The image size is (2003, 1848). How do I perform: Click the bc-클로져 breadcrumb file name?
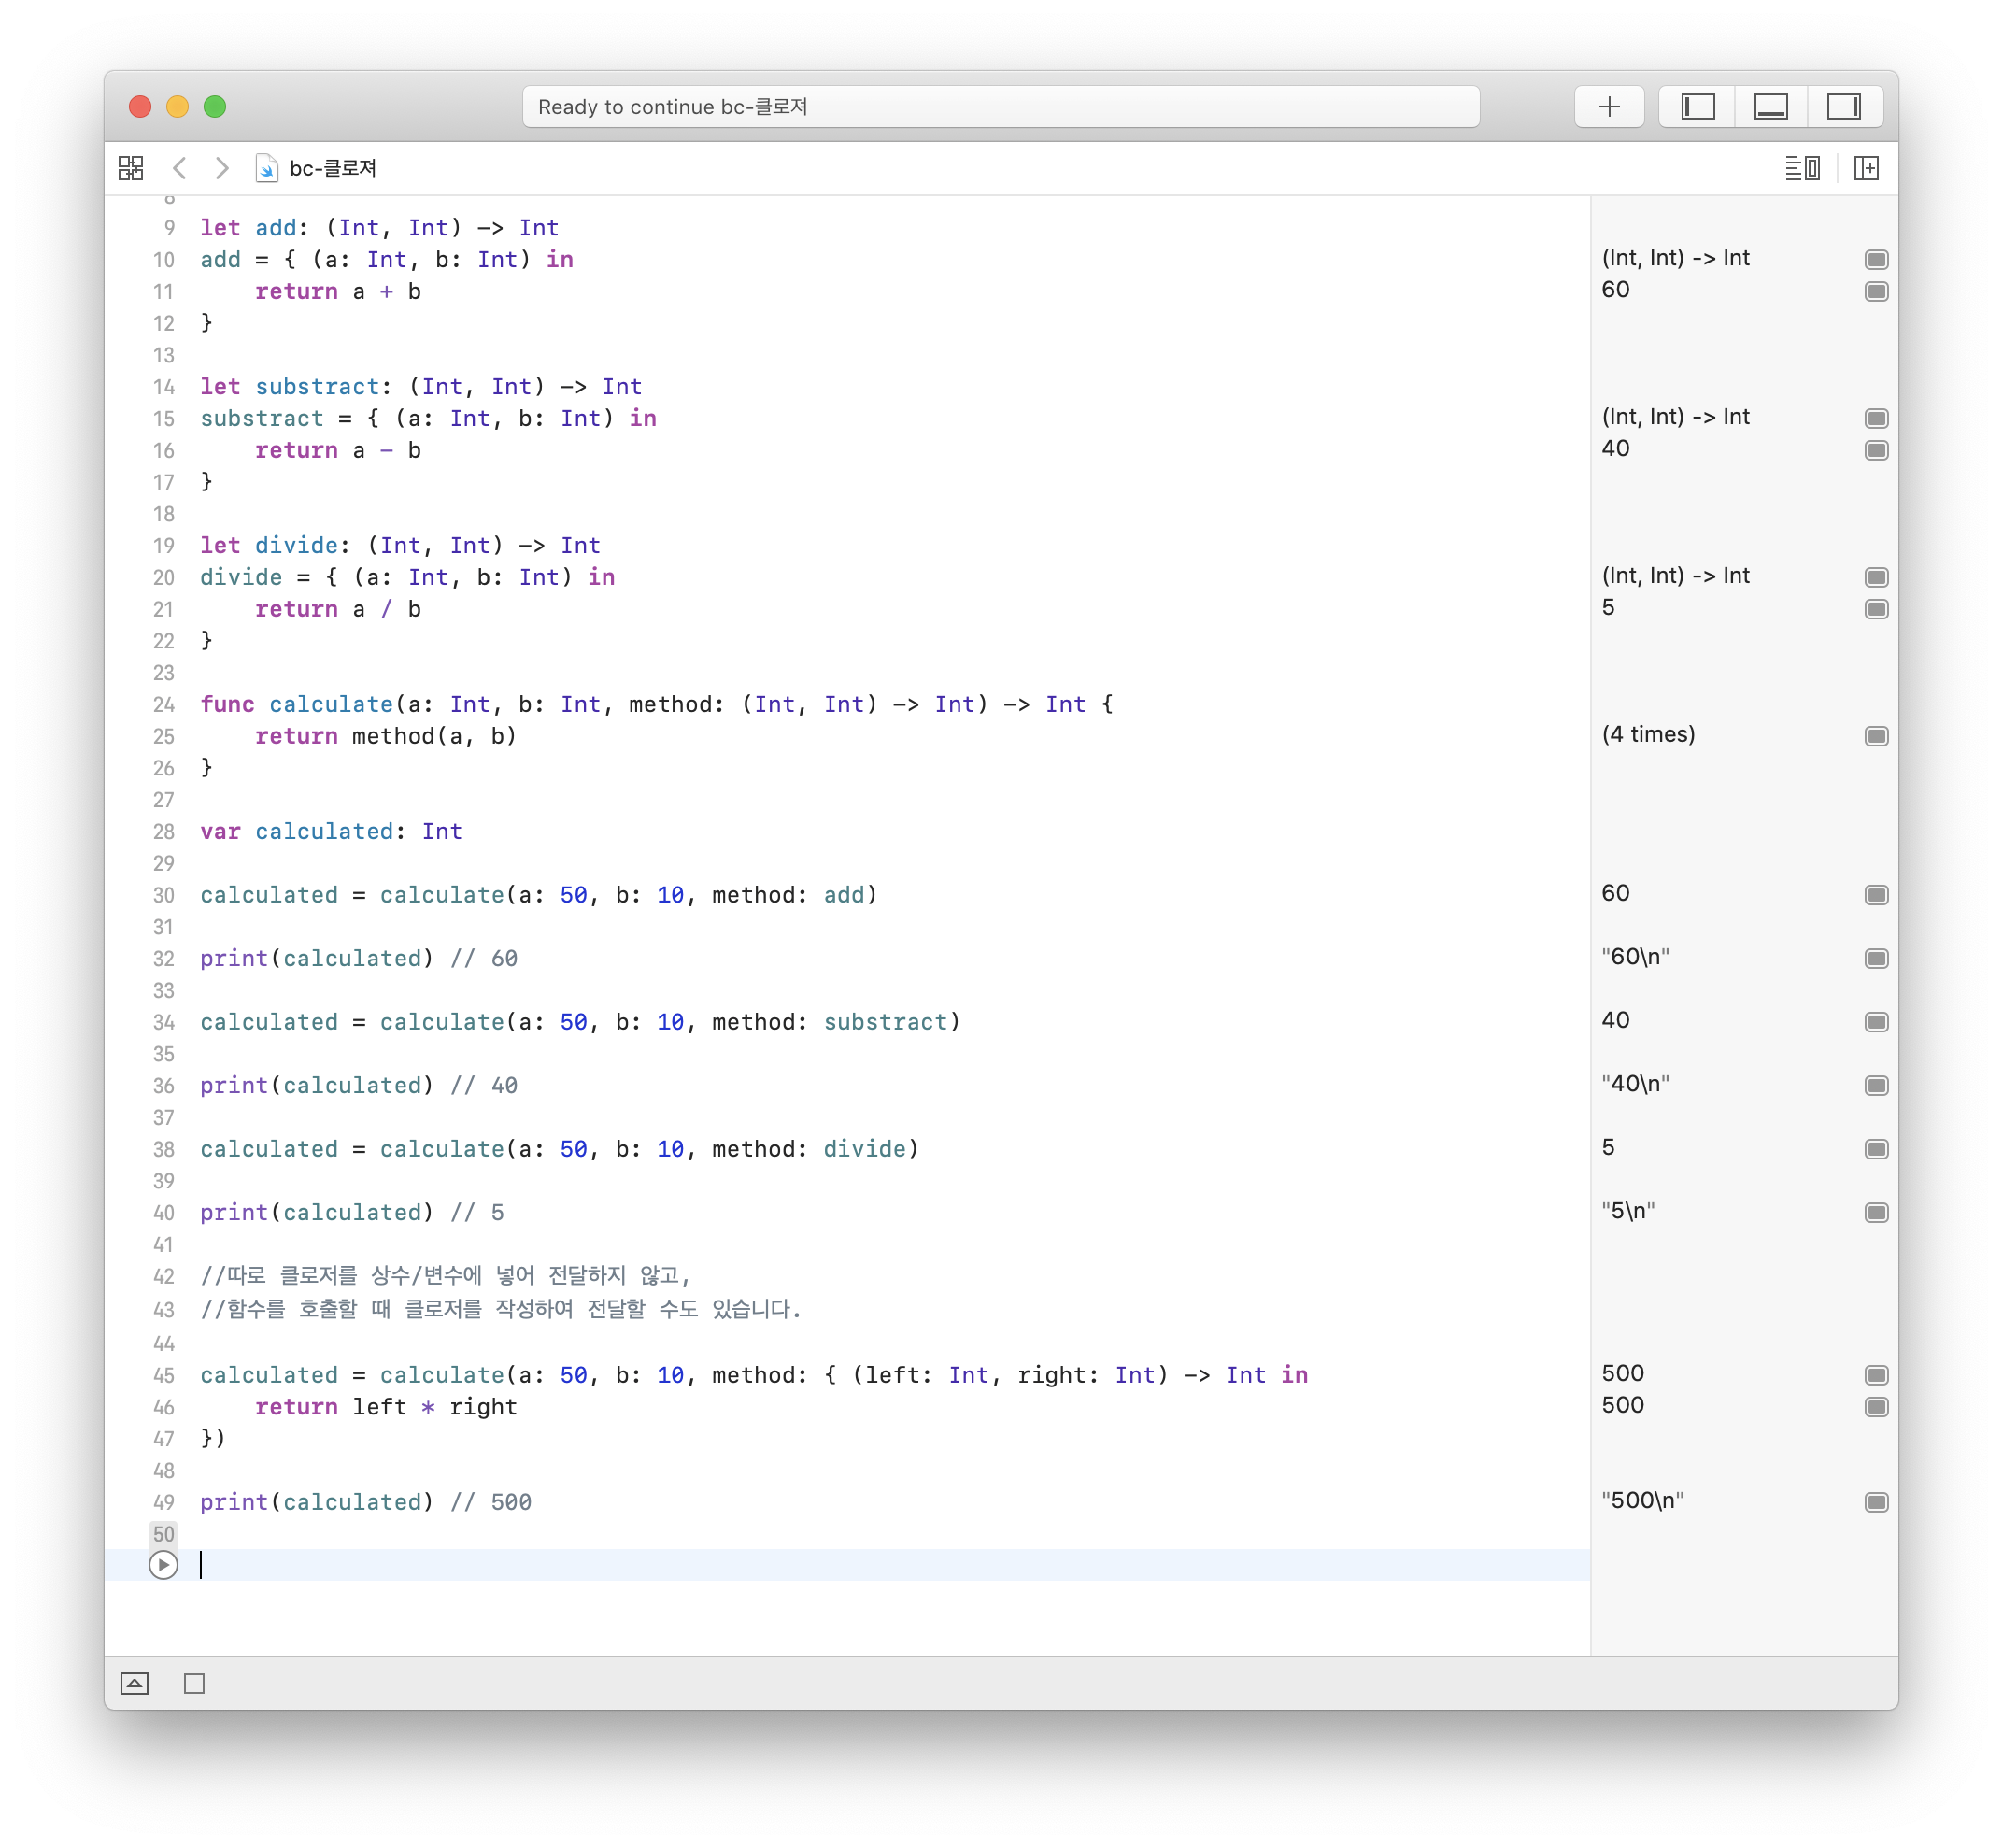click(332, 168)
